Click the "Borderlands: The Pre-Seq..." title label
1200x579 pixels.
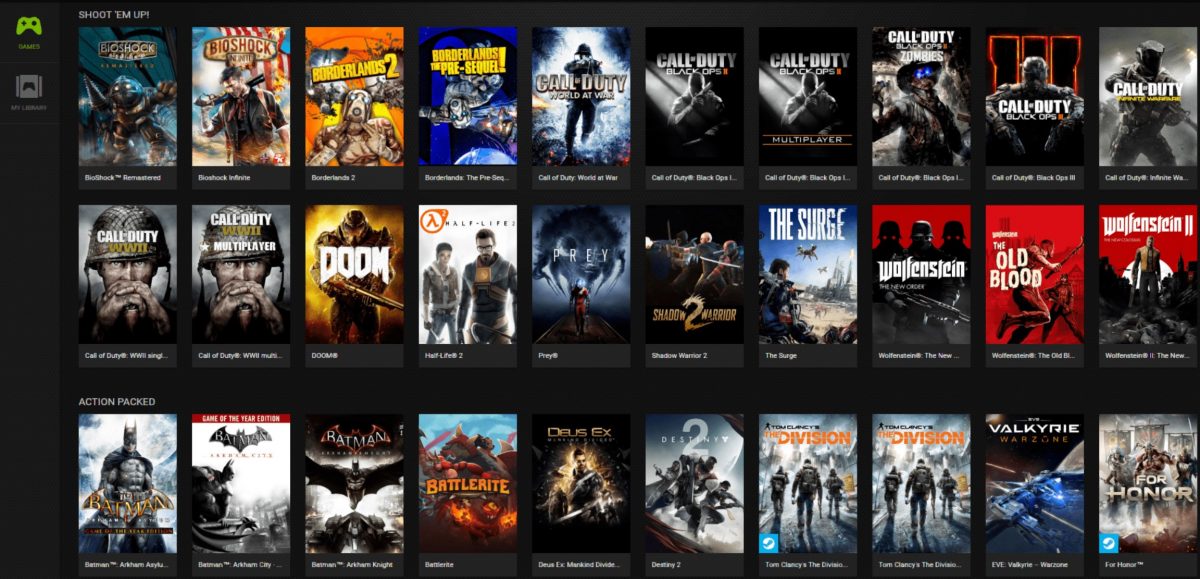[x=464, y=178]
